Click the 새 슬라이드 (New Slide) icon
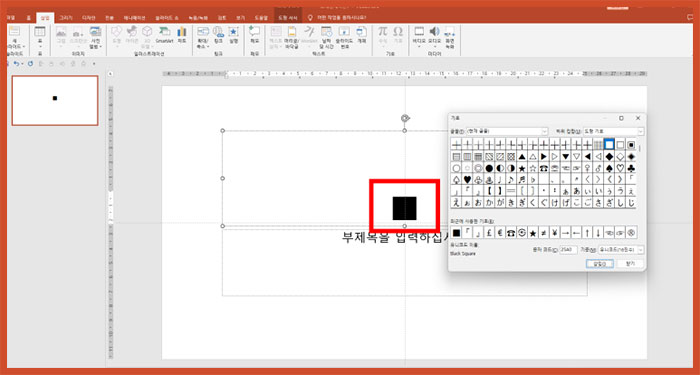This screenshot has width=700, height=375. (15, 32)
